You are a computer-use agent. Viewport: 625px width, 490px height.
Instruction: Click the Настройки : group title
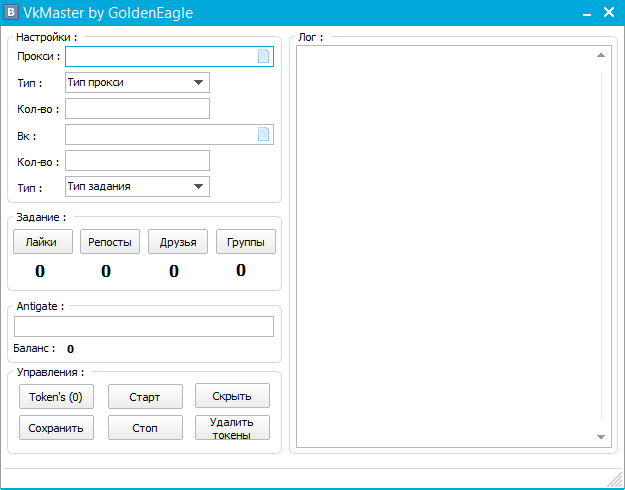pyautogui.click(x=47, y=37)
